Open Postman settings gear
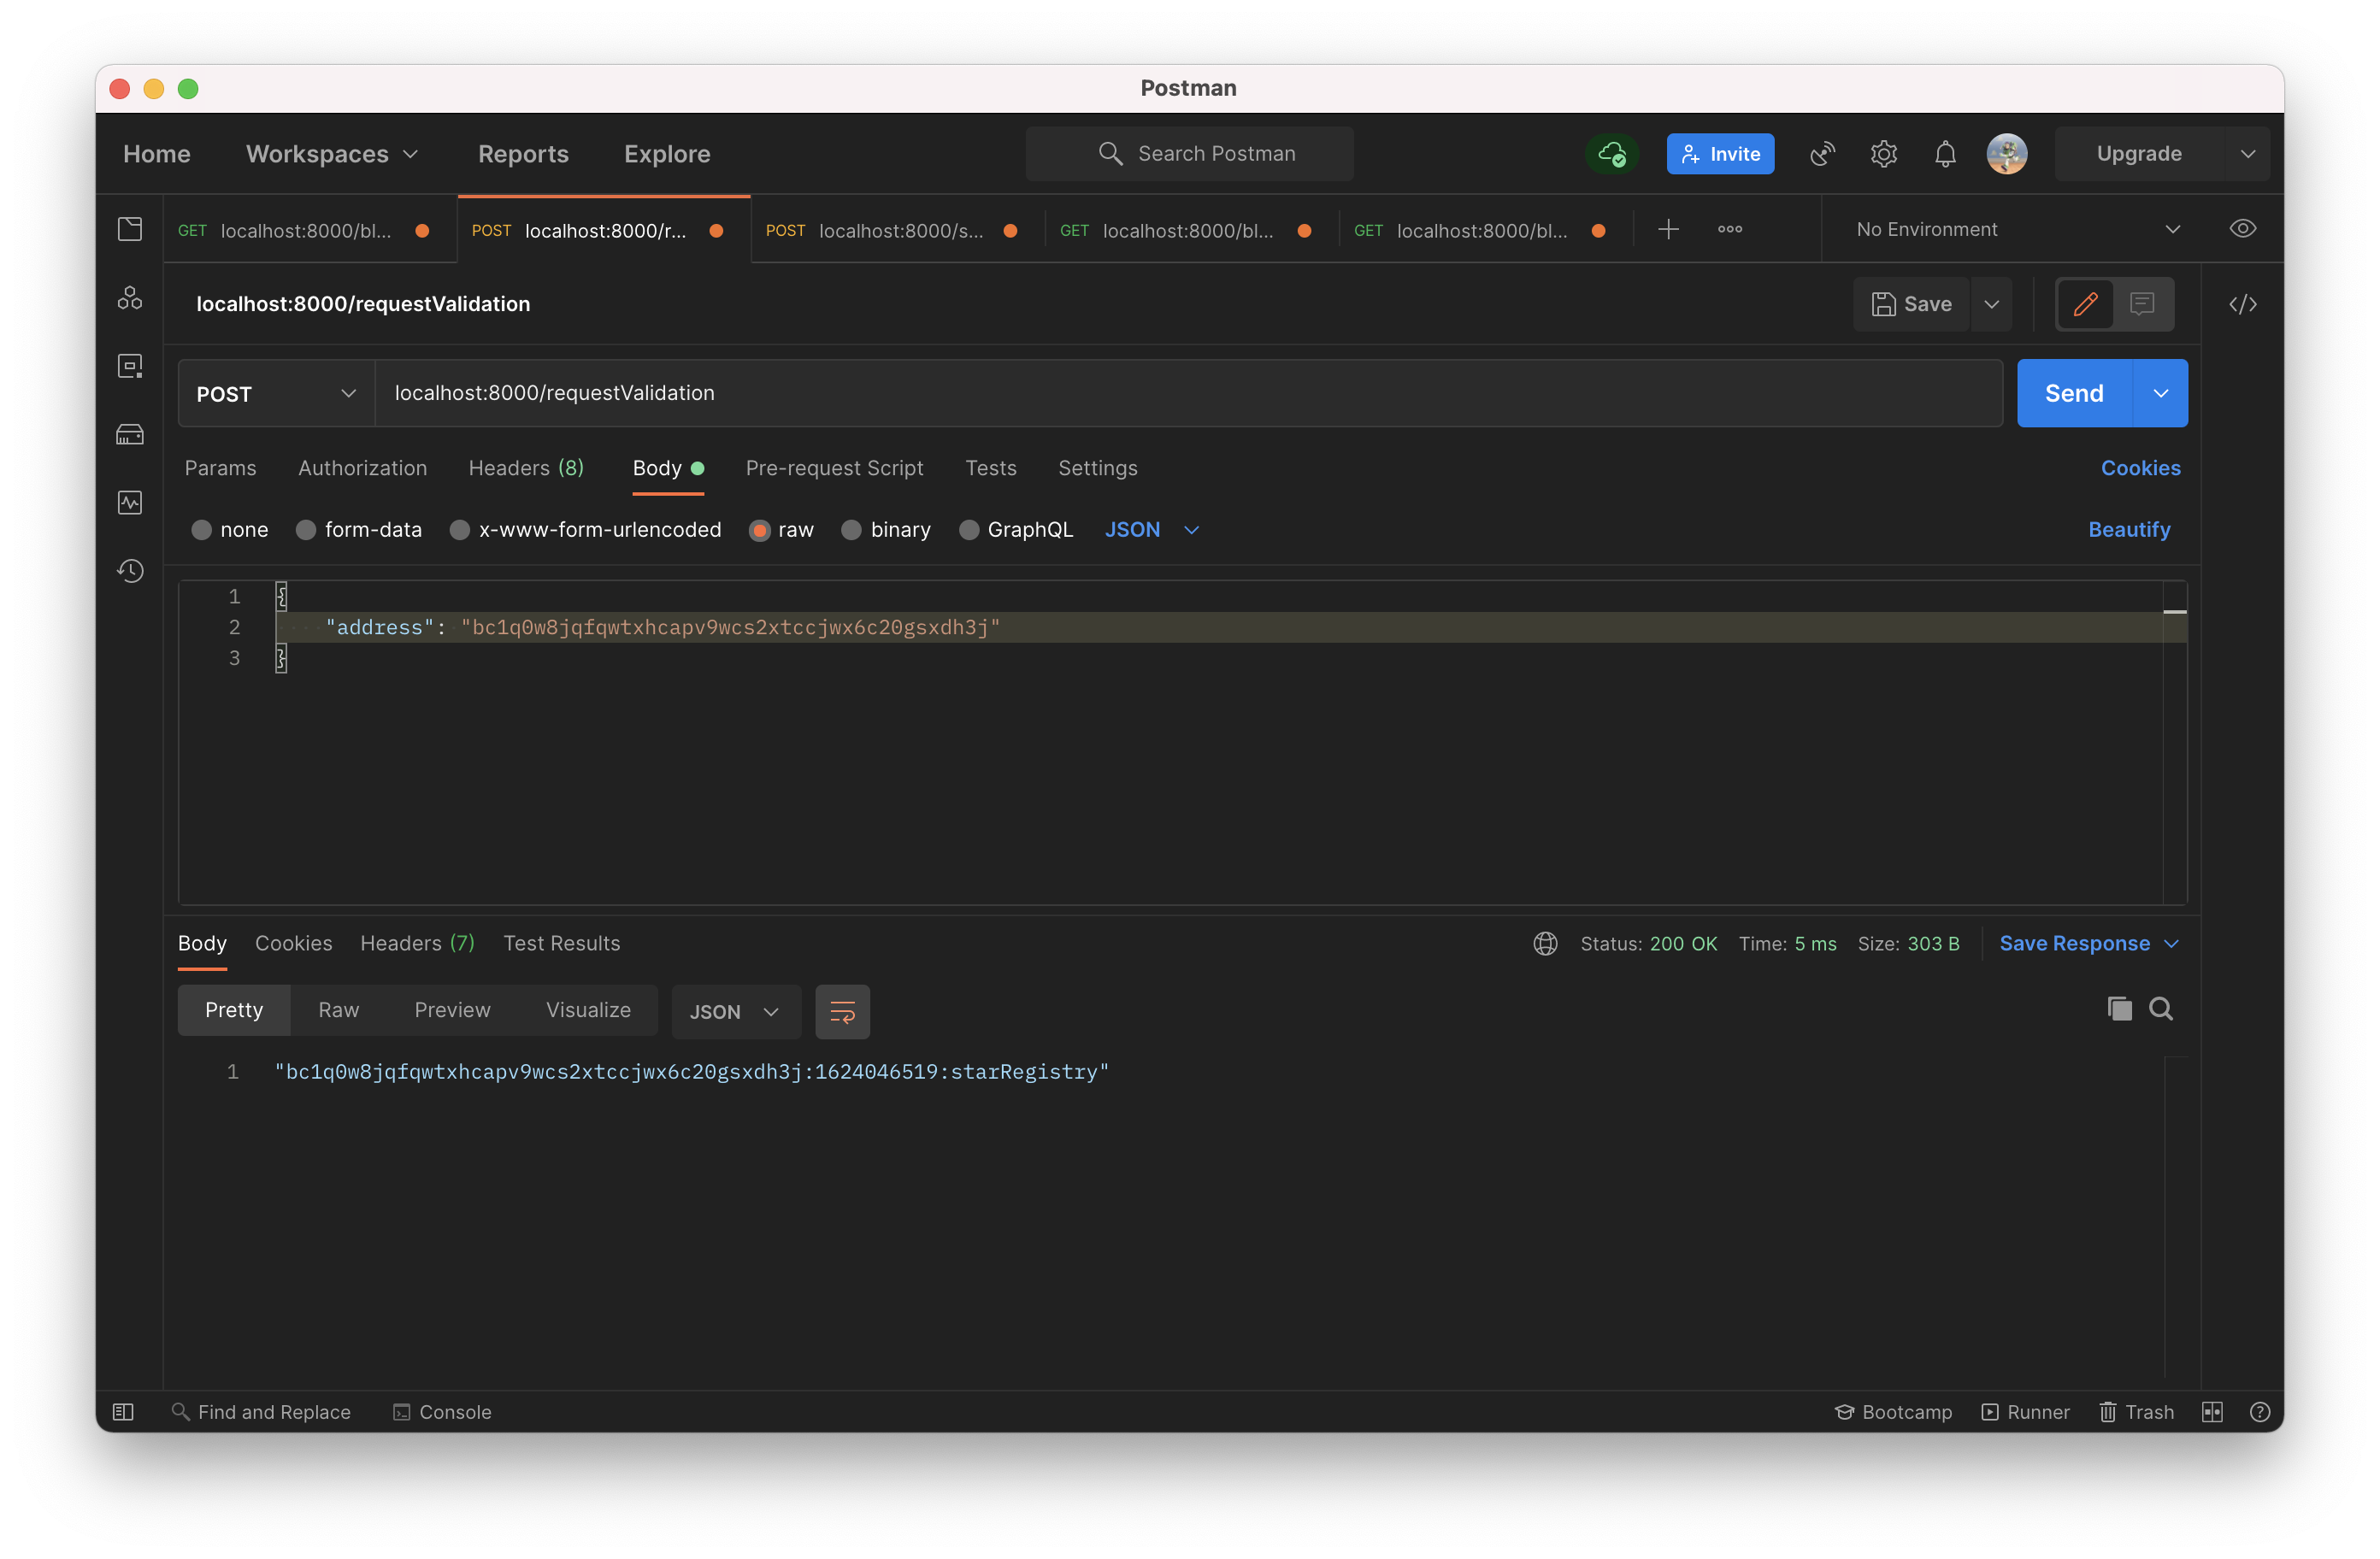 tap(1884, 153)
